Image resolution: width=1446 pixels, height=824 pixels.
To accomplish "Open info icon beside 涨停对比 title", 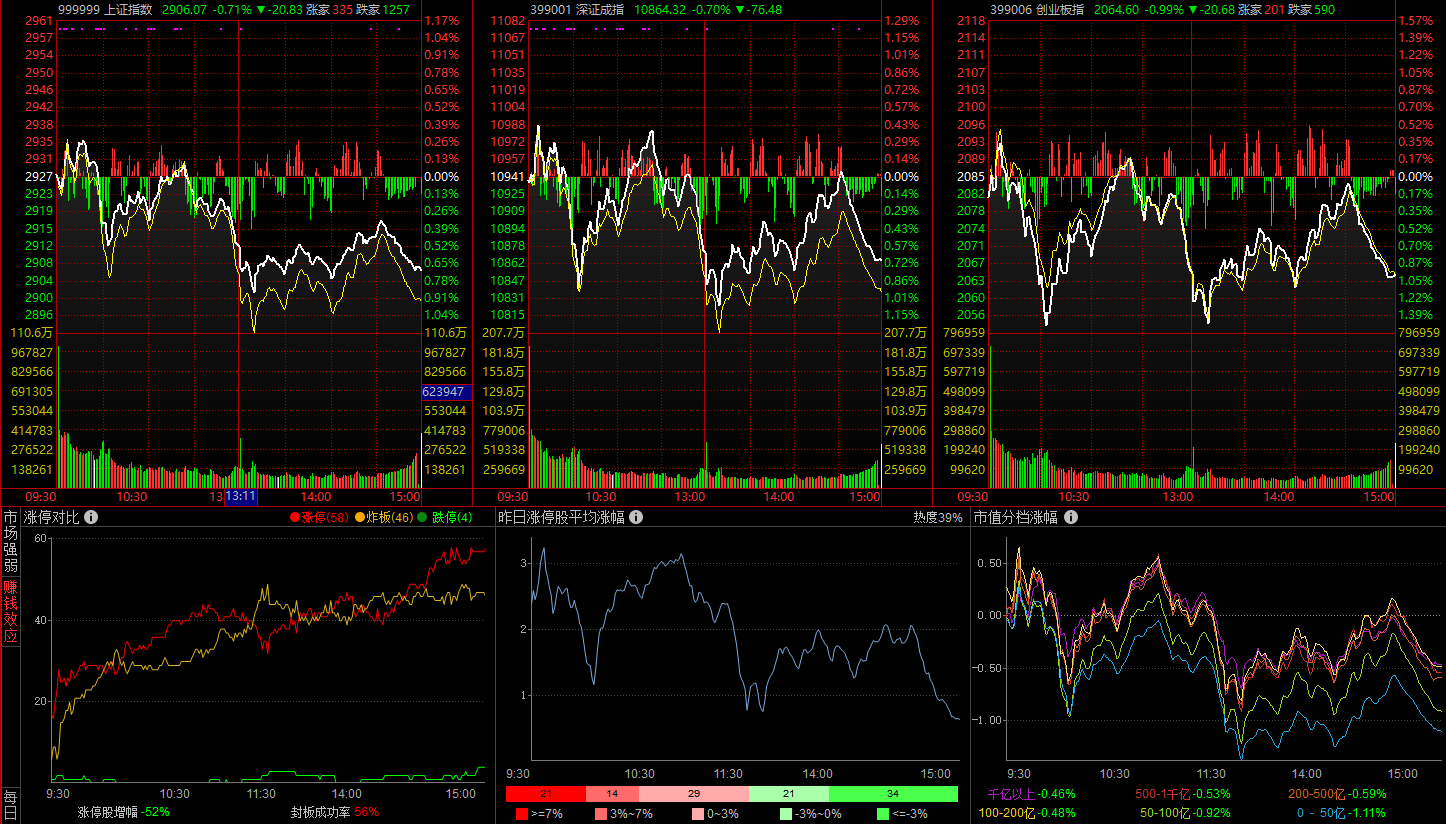I will click(x=91, y=517).
